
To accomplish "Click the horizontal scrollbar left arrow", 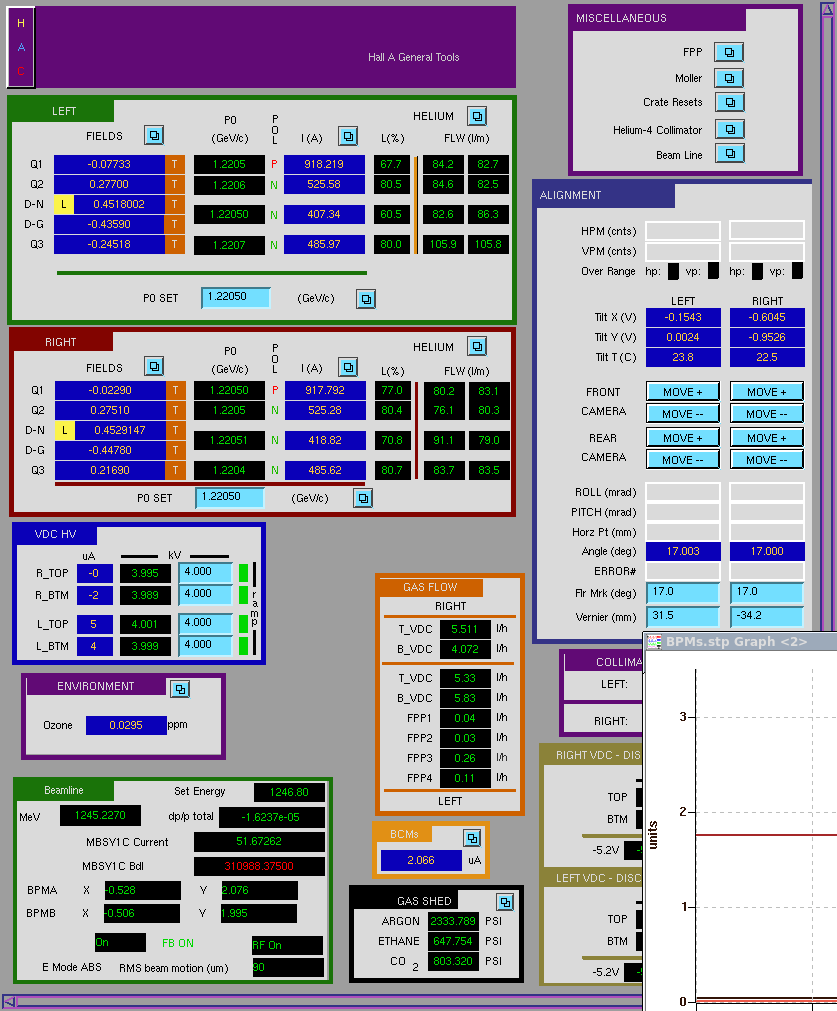I will coord(9,1002).
